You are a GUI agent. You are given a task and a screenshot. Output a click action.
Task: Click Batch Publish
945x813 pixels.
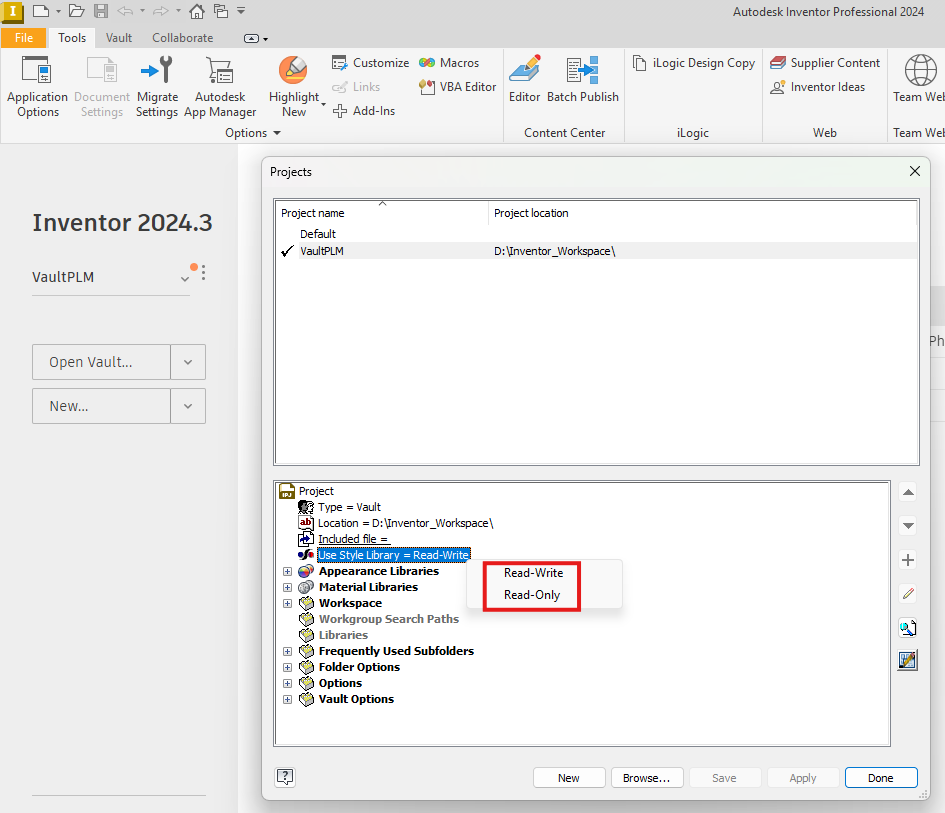[583, 80]
